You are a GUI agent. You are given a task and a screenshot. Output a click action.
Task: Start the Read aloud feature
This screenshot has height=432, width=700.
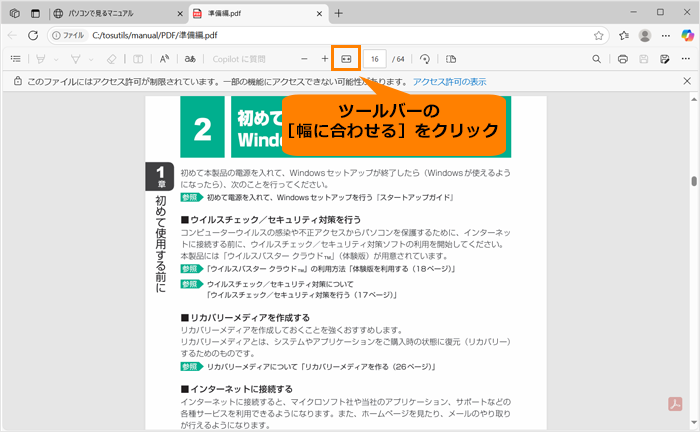[x=164, y=59]
